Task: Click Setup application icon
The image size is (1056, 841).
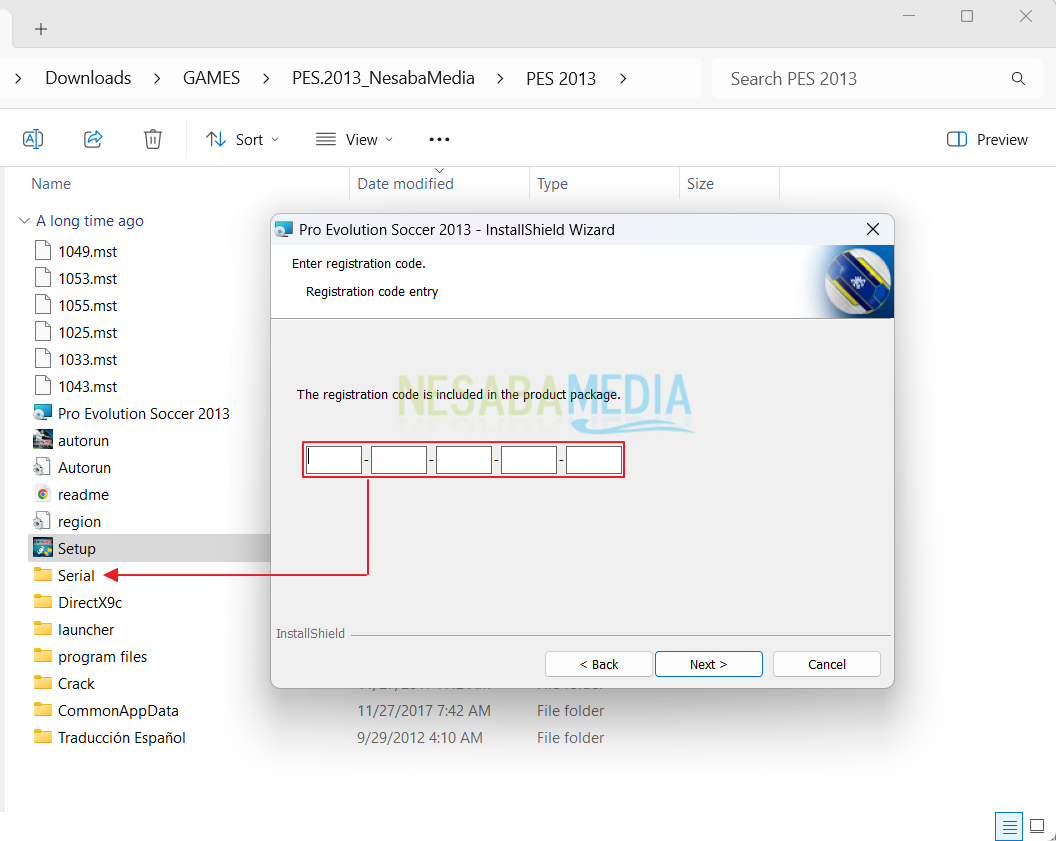Action: tap(42, 547)
